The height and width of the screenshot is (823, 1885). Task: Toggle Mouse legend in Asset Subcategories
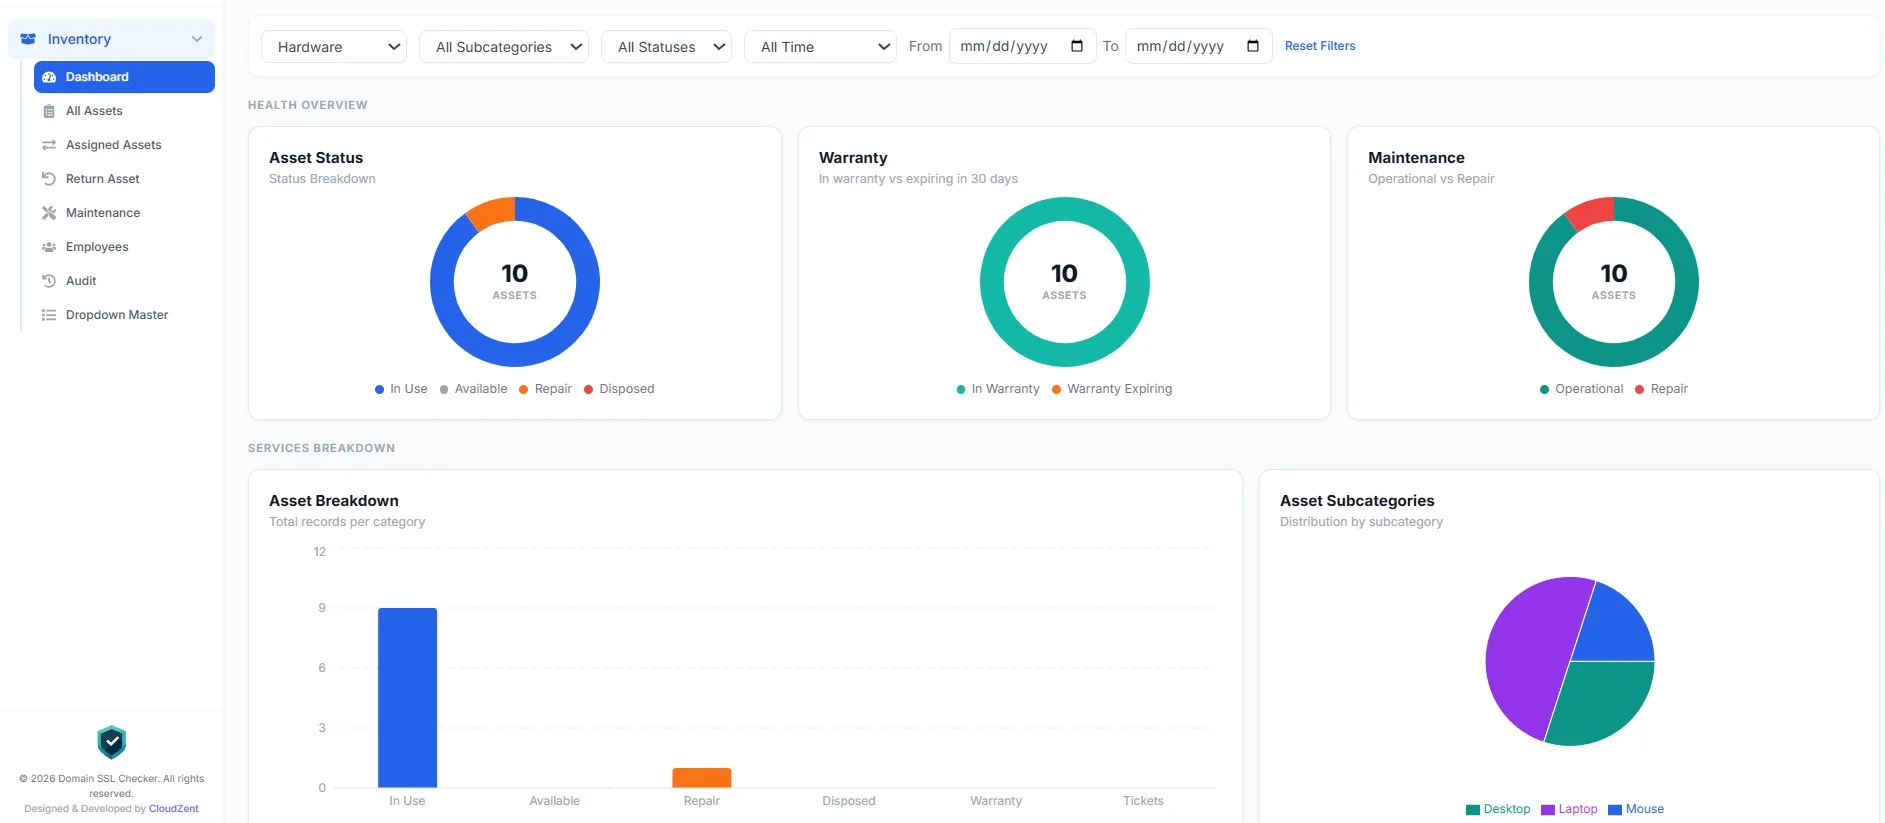[1636, 809]
